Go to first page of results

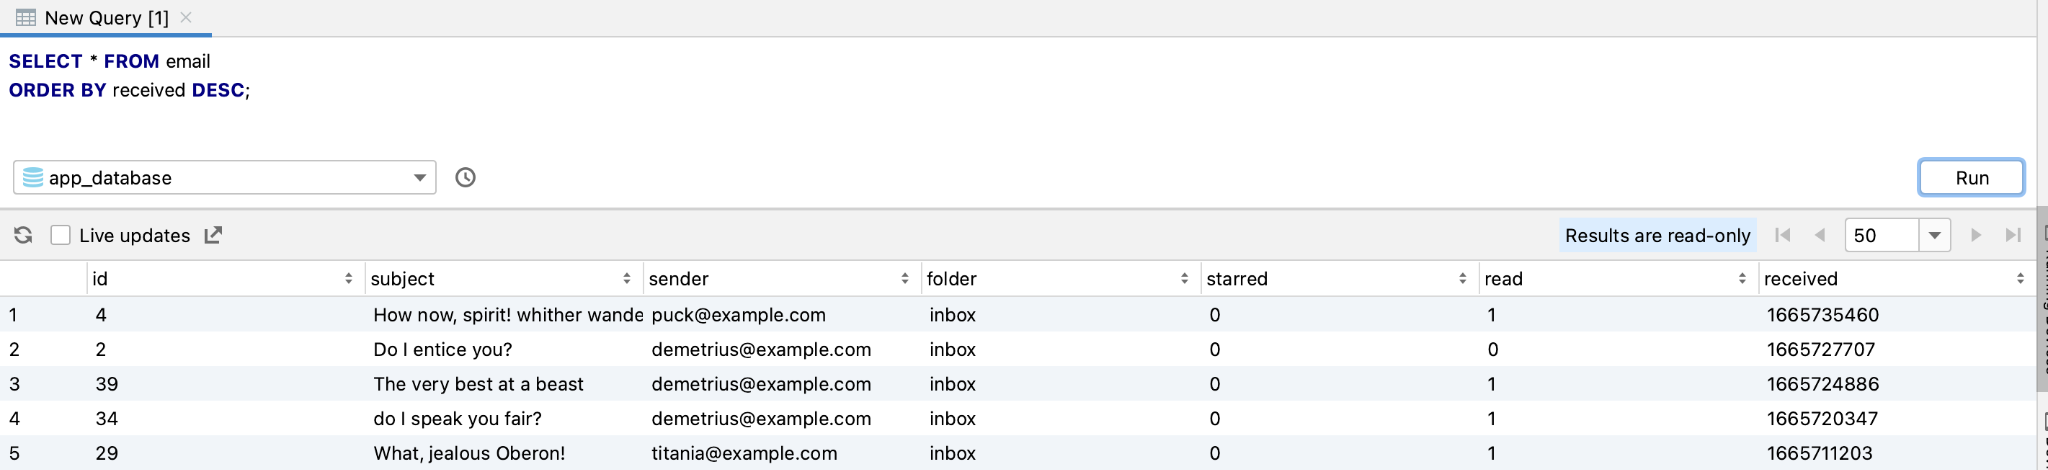coord(1782,235)
